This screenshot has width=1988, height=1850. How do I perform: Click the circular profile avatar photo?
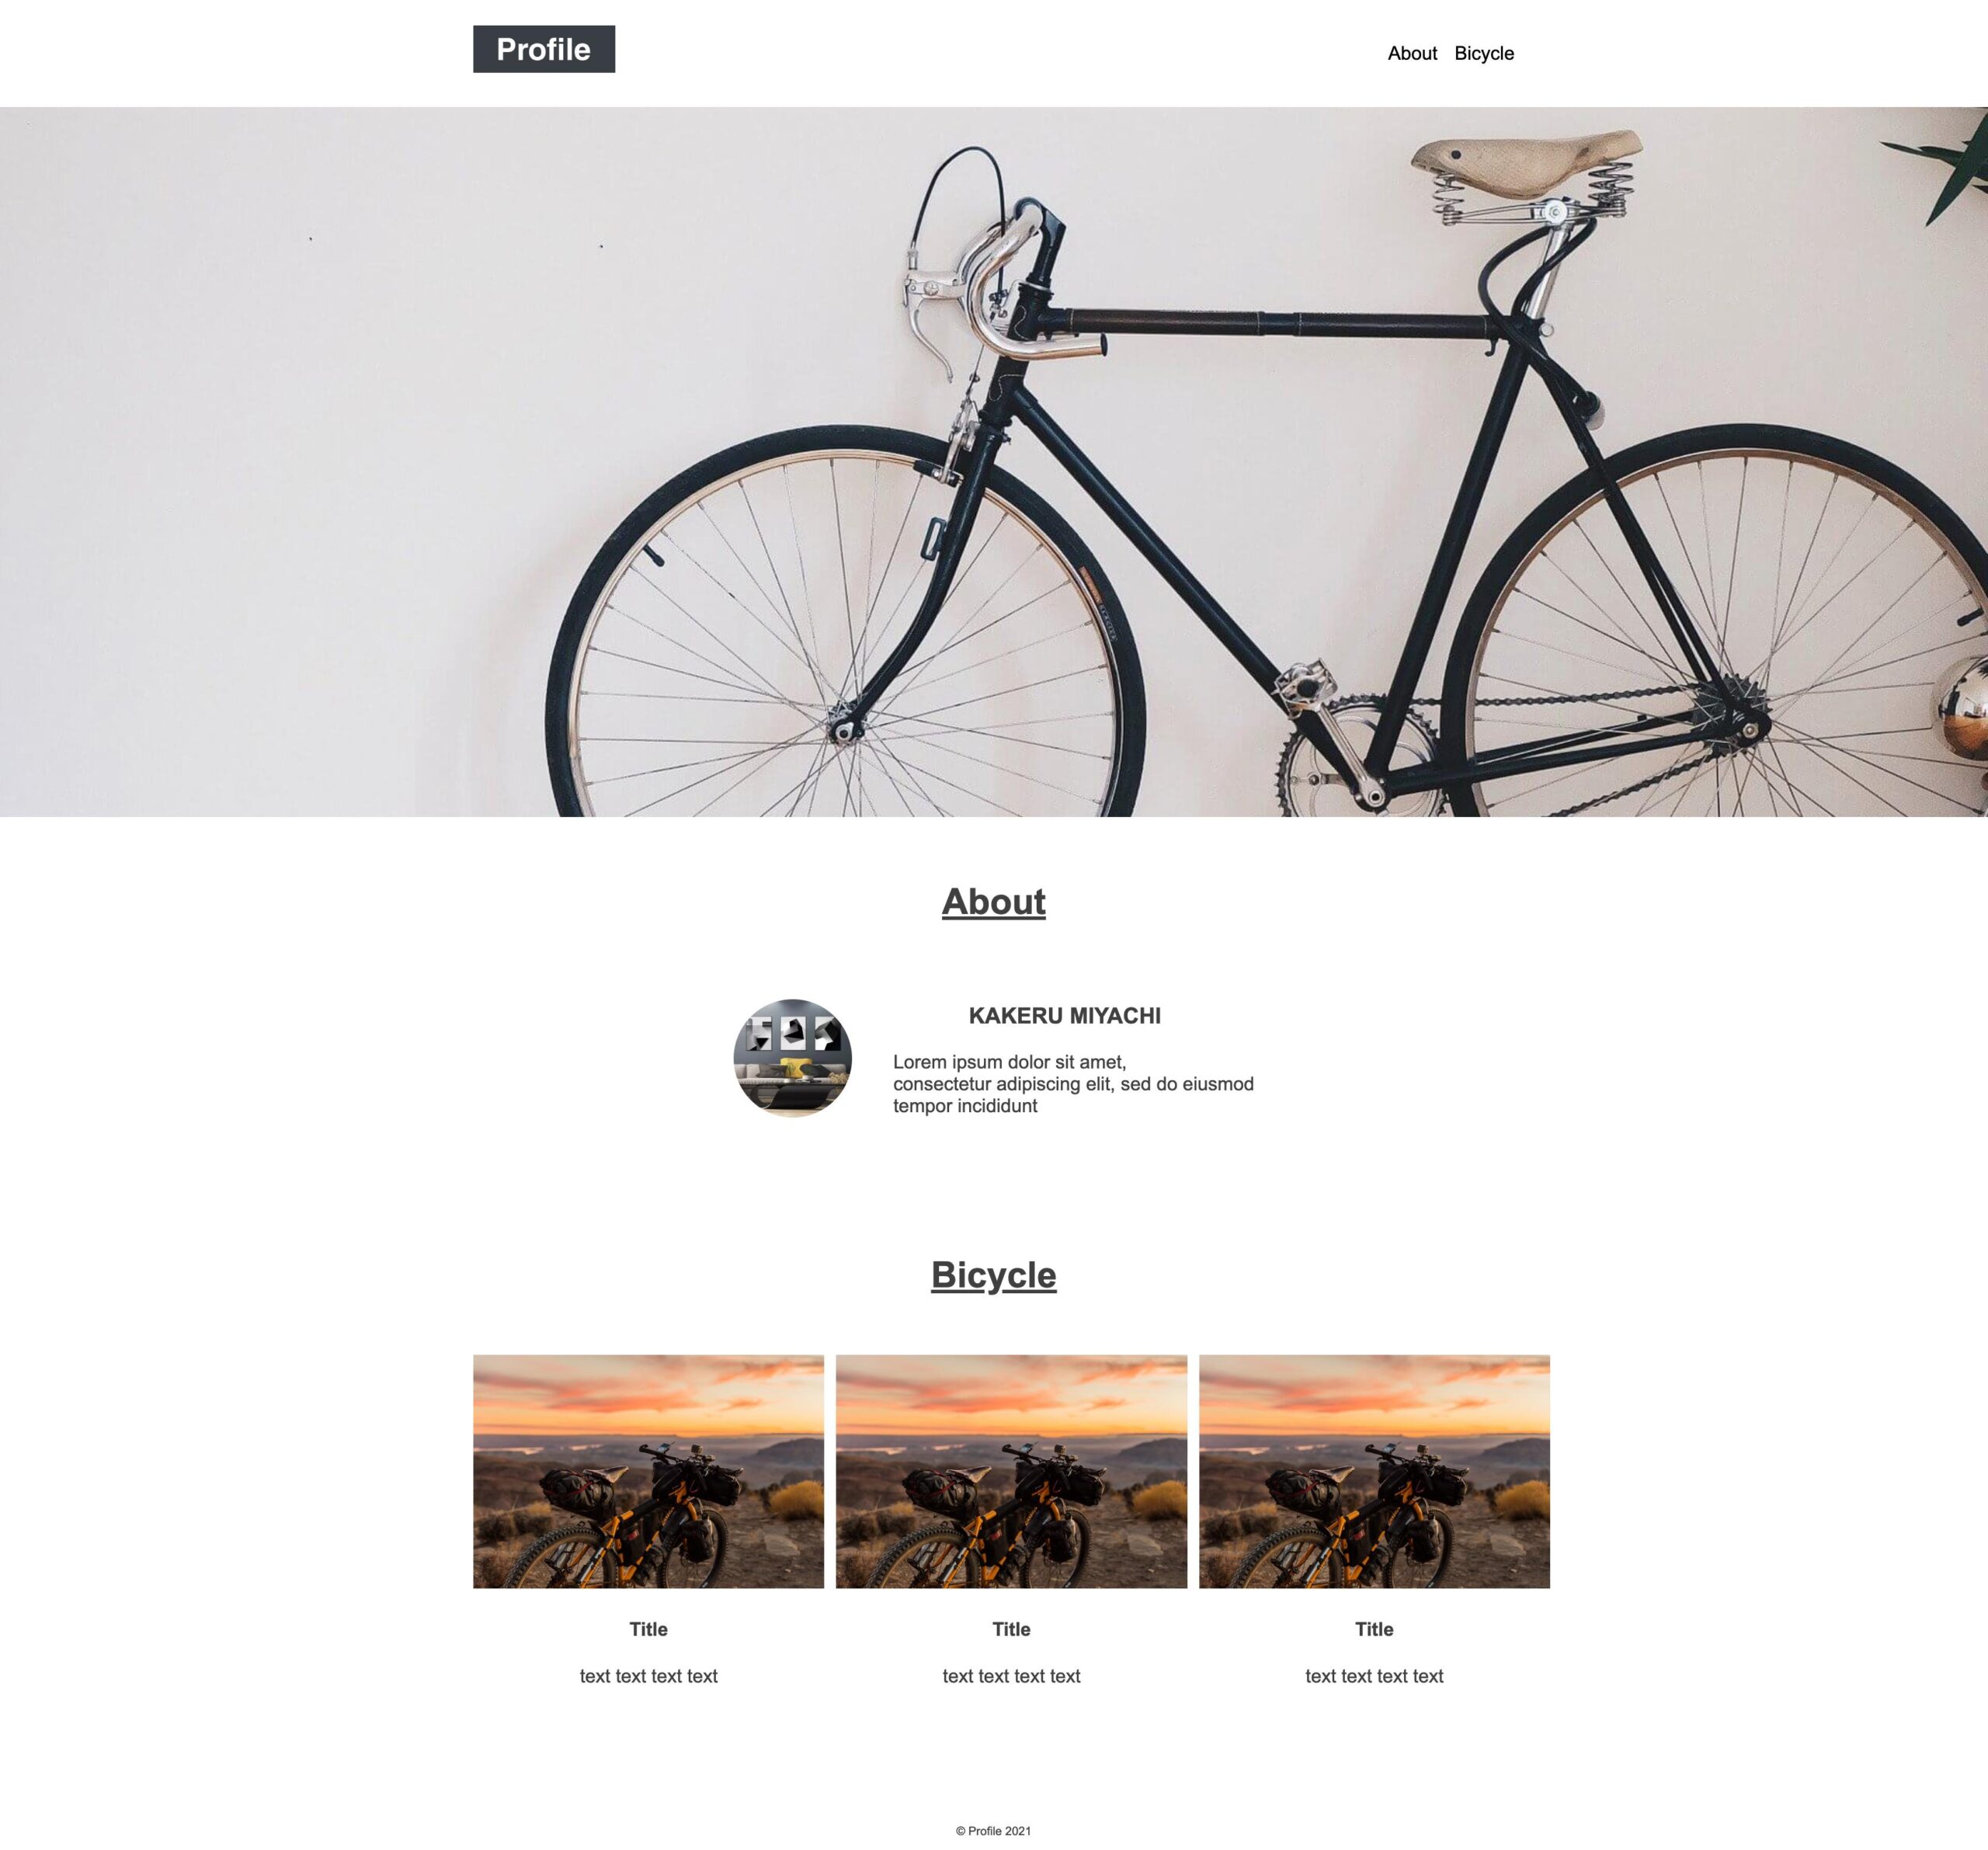(793, 1058)
